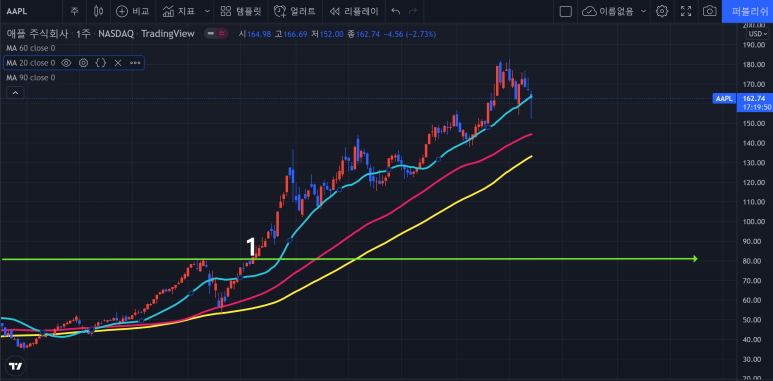
Task: Click the high value 고166.69
Action: pyautogui.click(x=291, y=34)
